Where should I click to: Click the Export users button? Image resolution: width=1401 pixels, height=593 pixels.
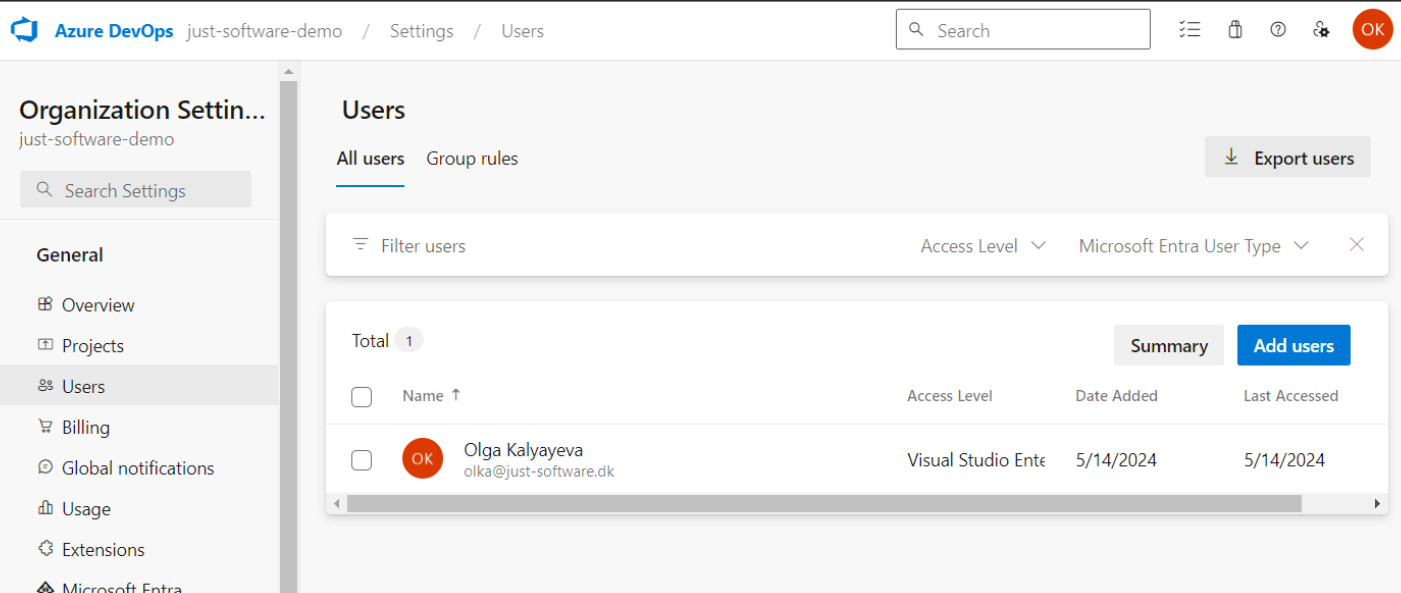1287,157
